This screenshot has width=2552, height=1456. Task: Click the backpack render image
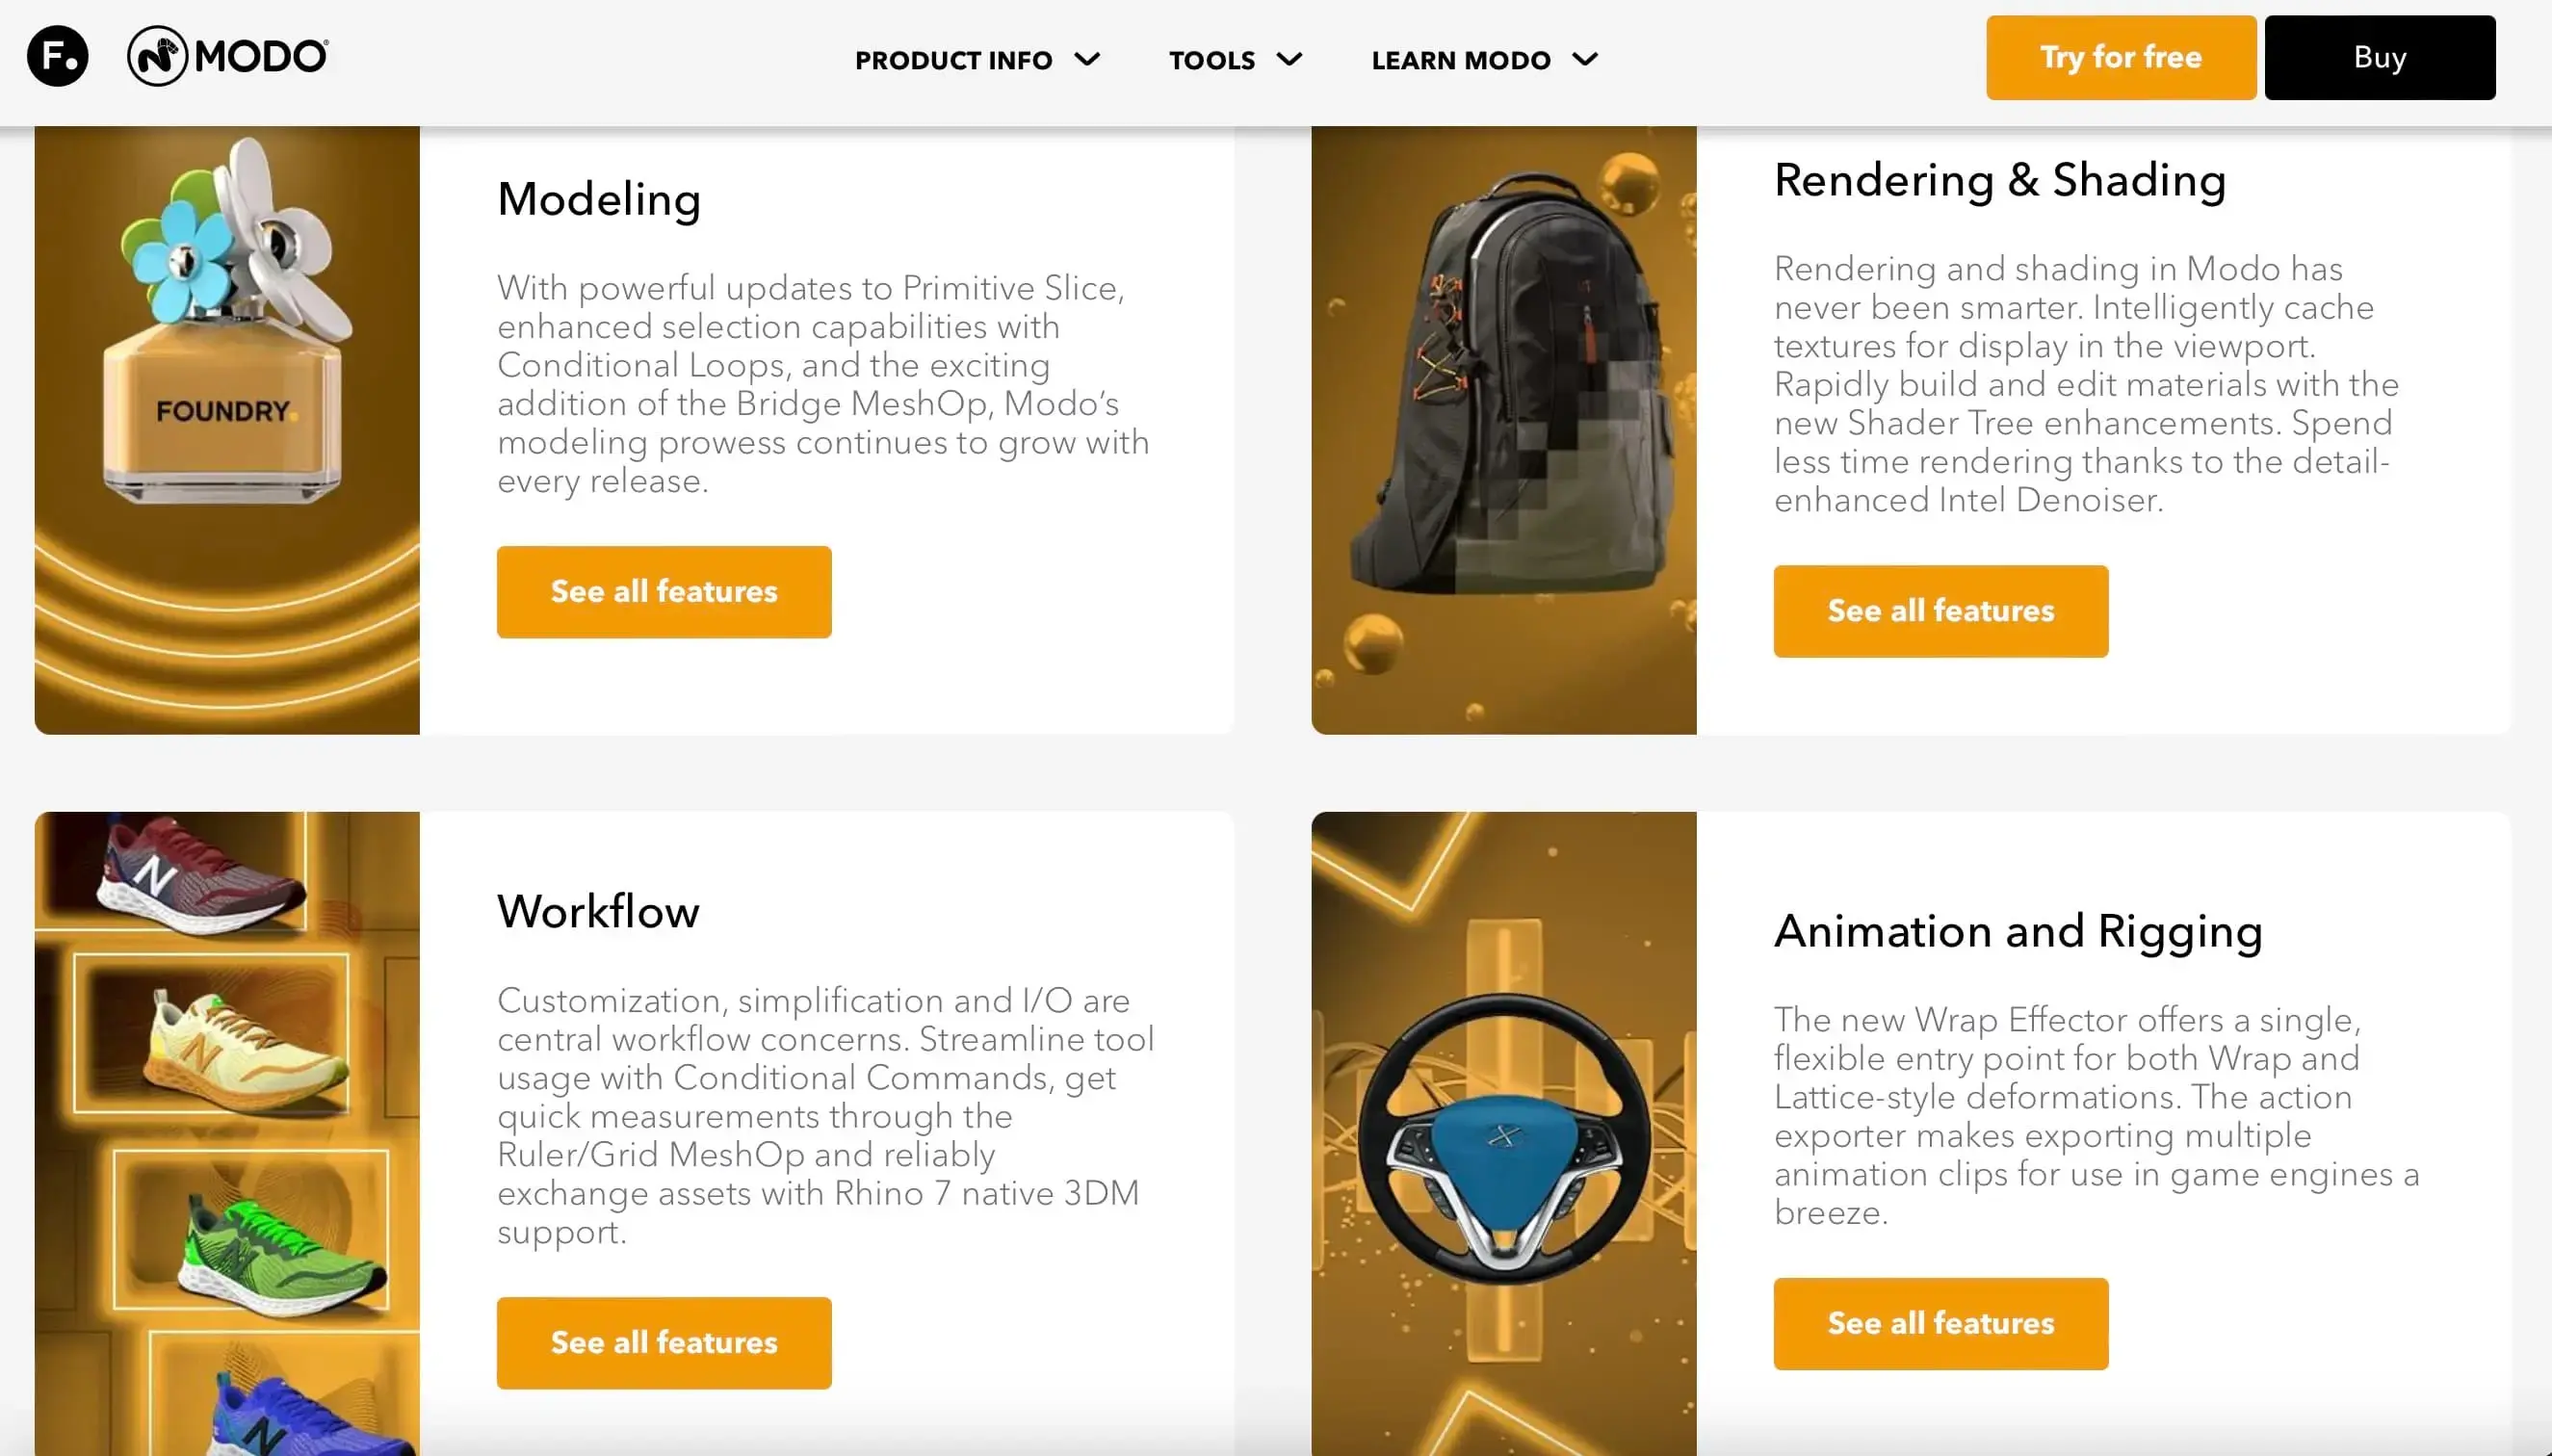(x=1504, y=430)
